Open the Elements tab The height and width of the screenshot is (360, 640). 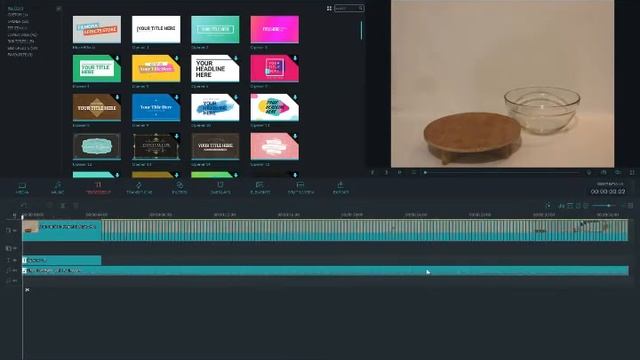pos(260,188)
